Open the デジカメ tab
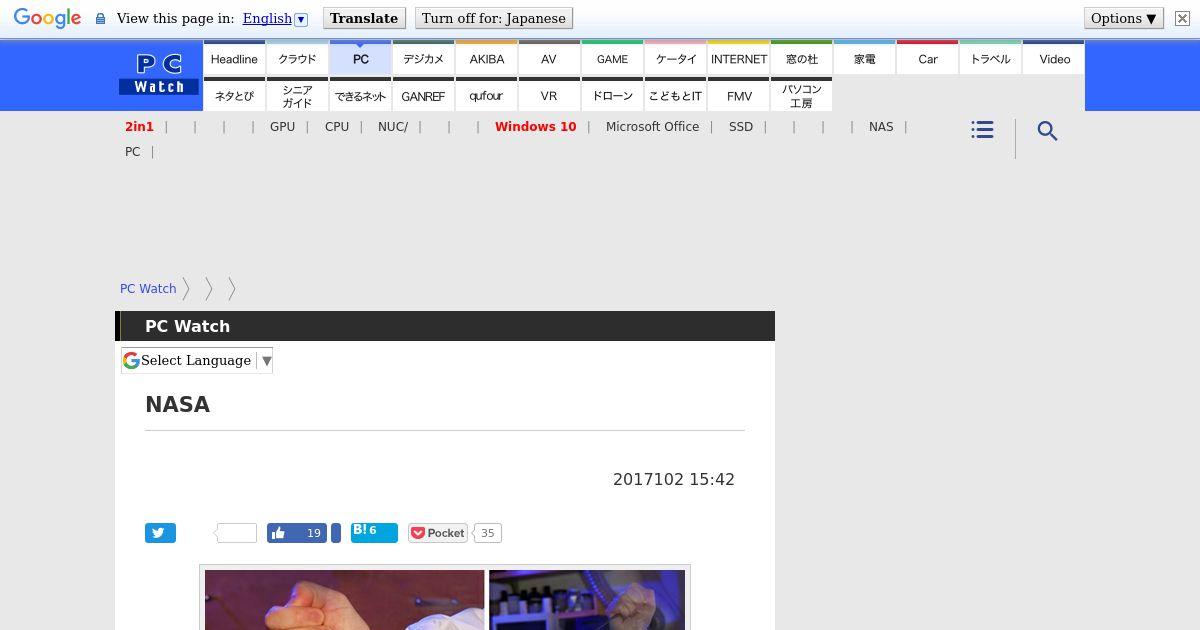 (423, 59)
